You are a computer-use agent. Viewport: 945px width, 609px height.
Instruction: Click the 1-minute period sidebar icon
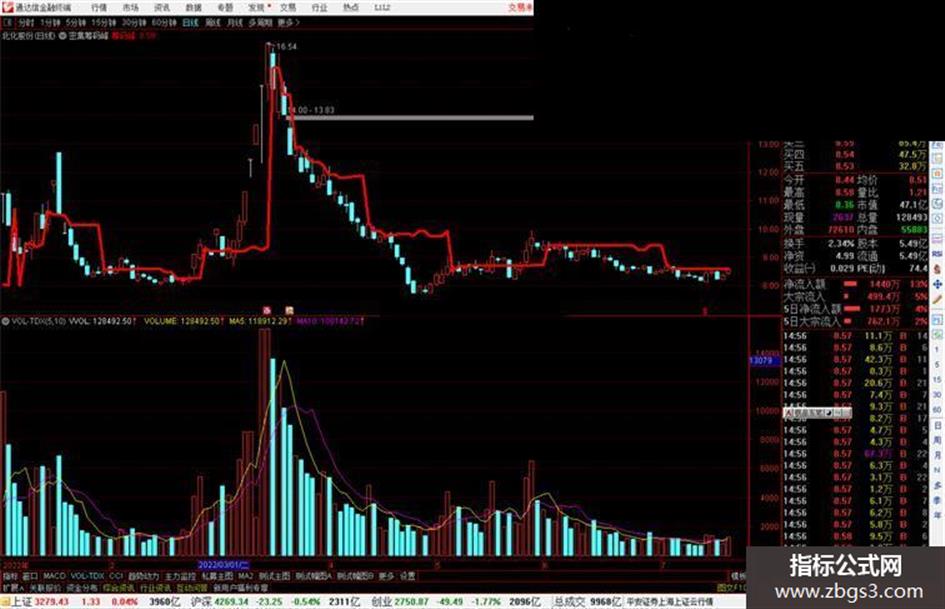(x=937, y=350)
